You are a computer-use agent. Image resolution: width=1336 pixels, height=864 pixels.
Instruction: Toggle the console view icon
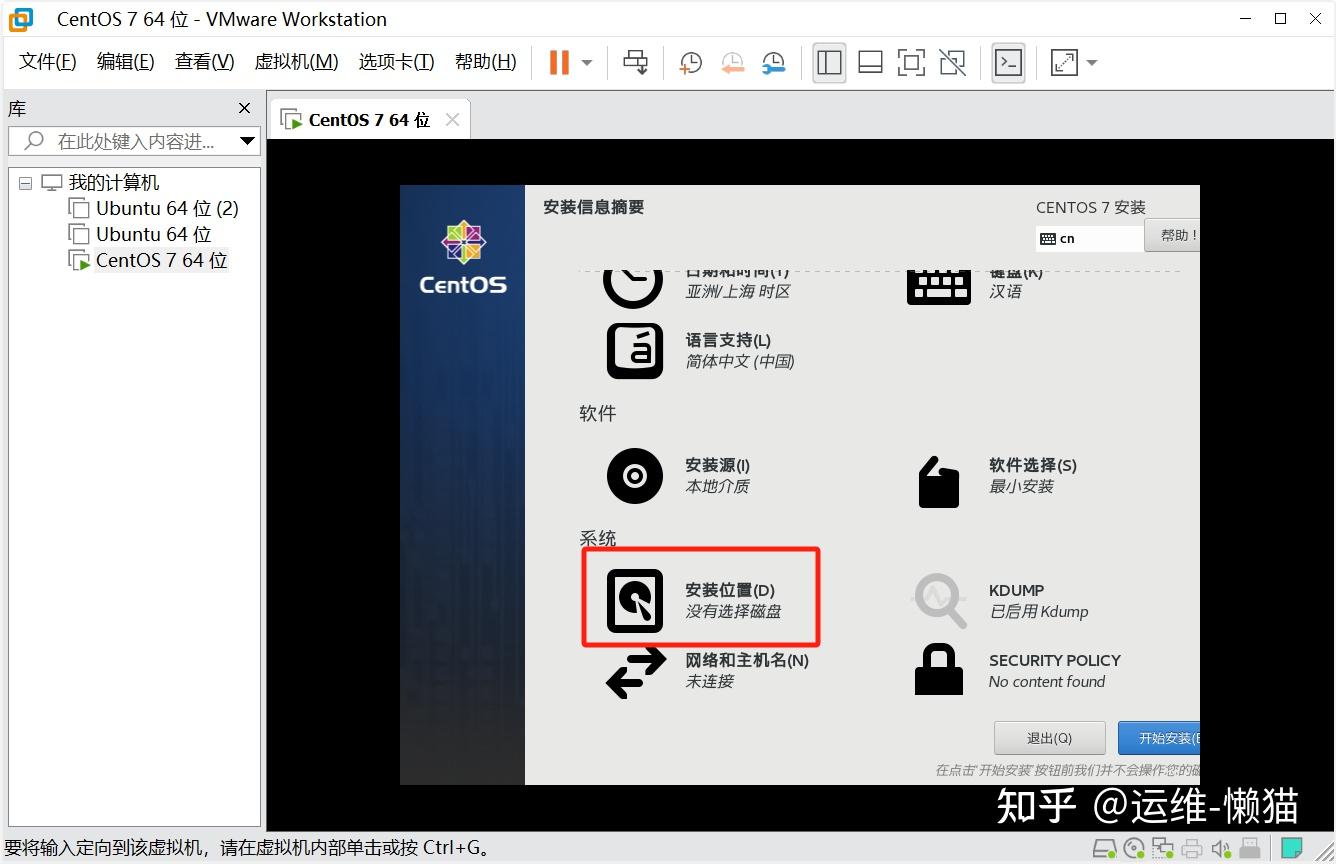pyautogui.click(x=1008, y=62)
